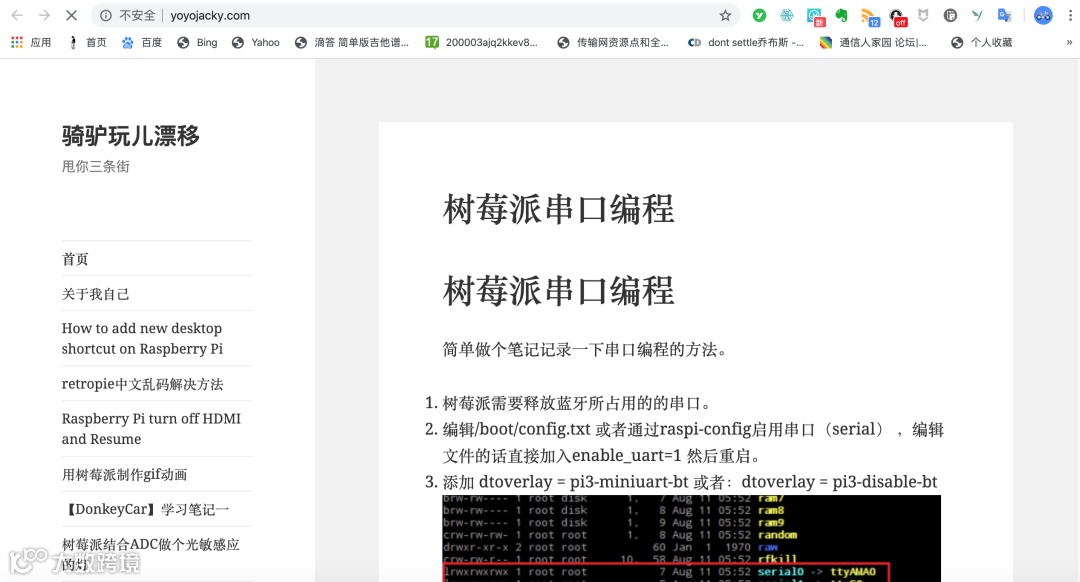Open the Google Translate extension
Image resolution: width=1080 pixels, height=582 pixels.
(1005, 15)
